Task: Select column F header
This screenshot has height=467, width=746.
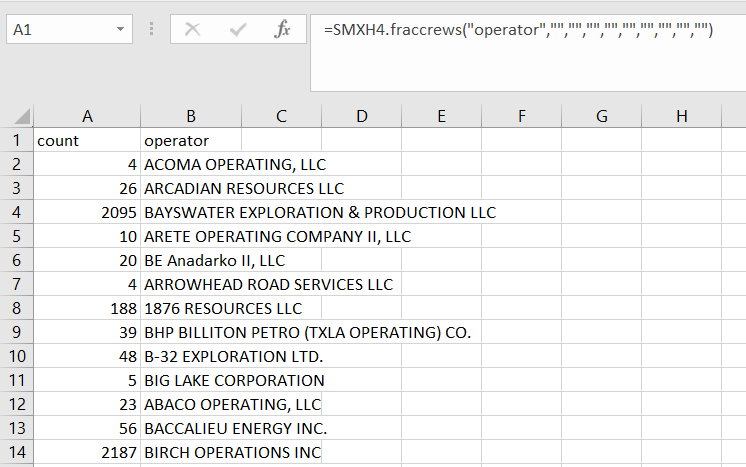Action: pos(521,117)
